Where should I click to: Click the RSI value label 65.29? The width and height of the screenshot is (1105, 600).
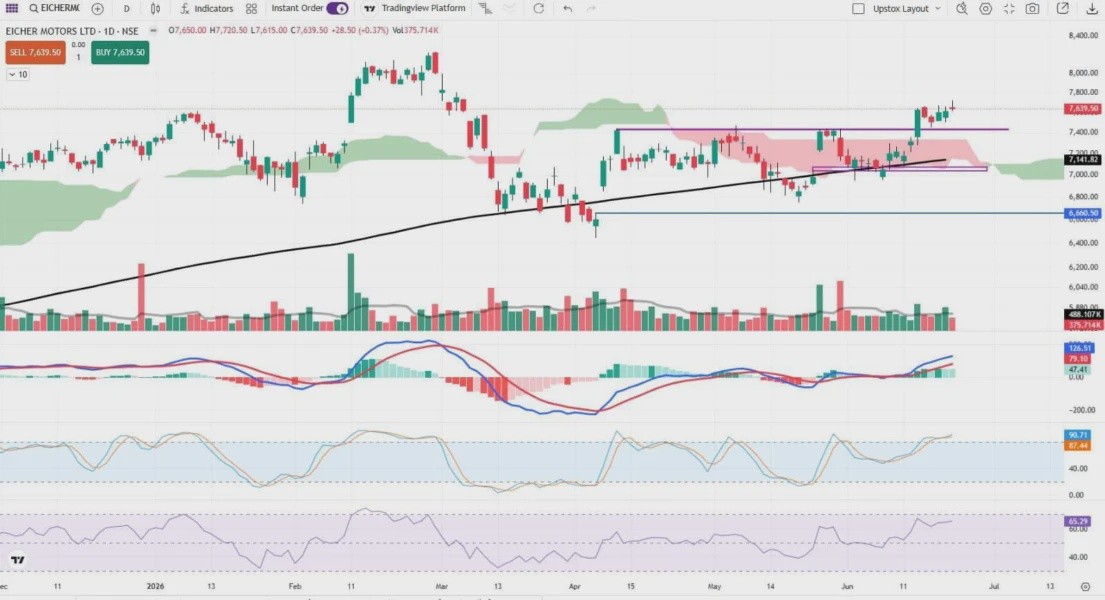[1078, 521]
